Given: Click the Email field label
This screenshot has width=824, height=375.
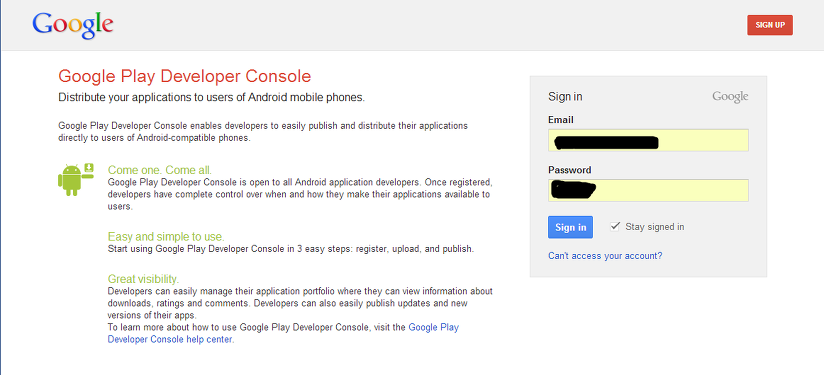Looking at the screenshot, I should pos(561,120).
